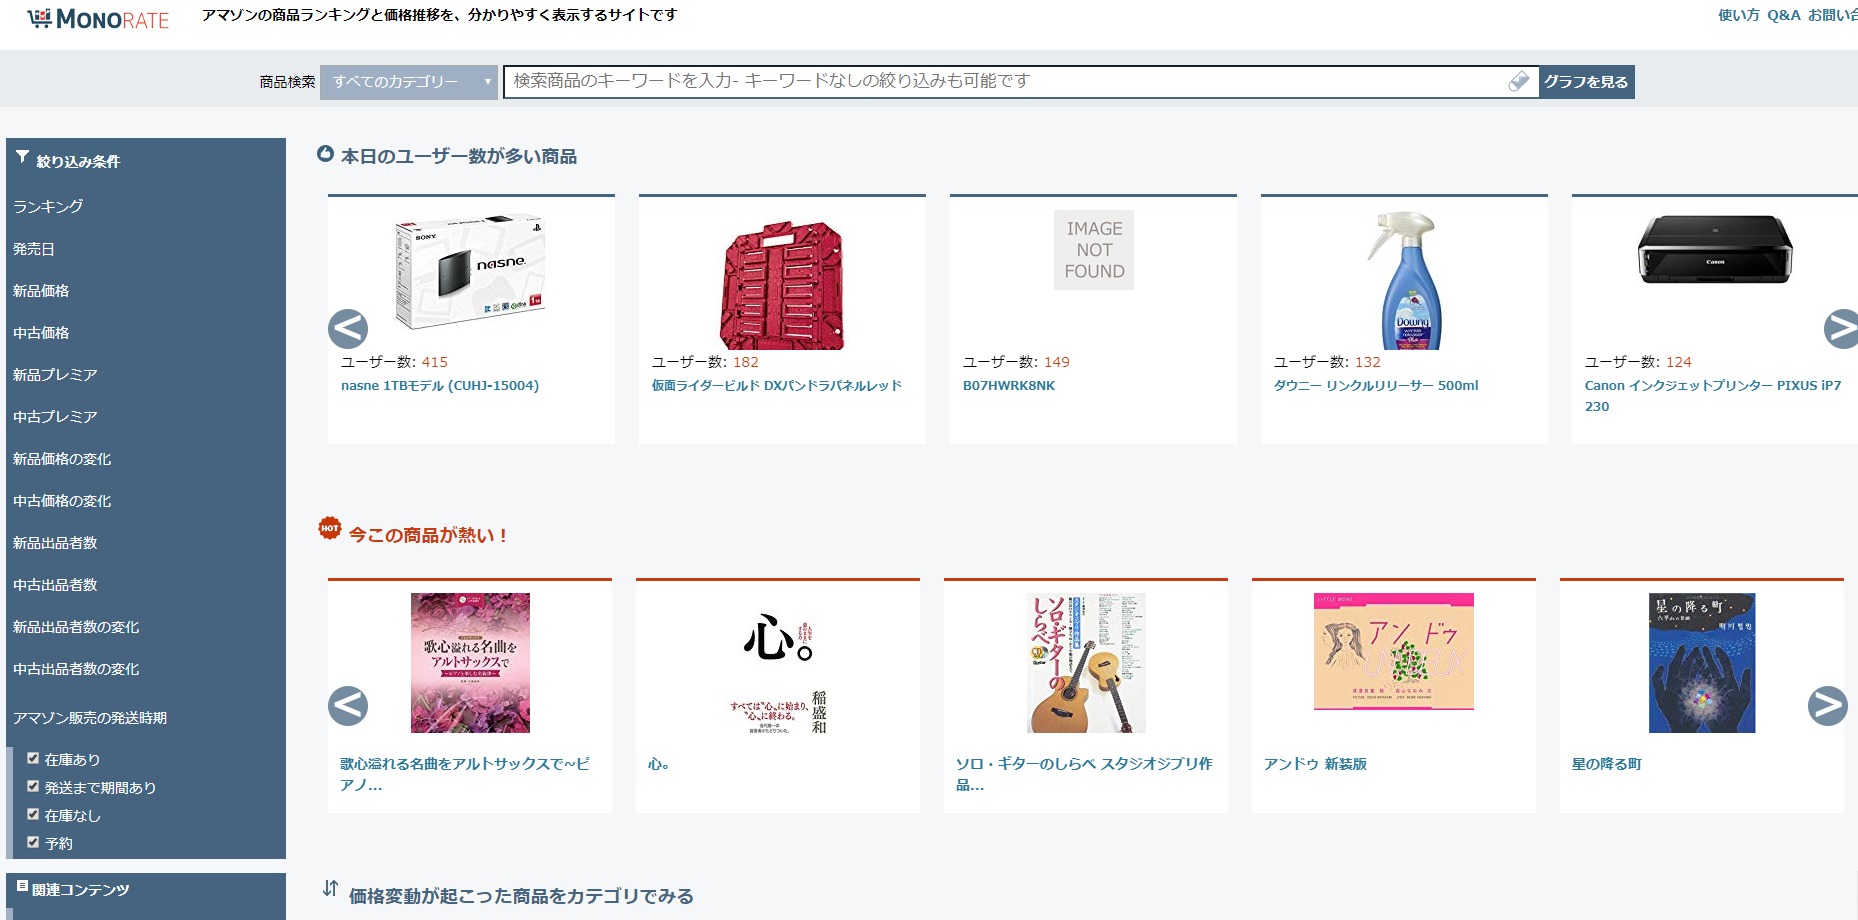The width and height of the screenshot is (1858, 920).
Task: Click right arrow in hot products carousel
Action: 1827,706
